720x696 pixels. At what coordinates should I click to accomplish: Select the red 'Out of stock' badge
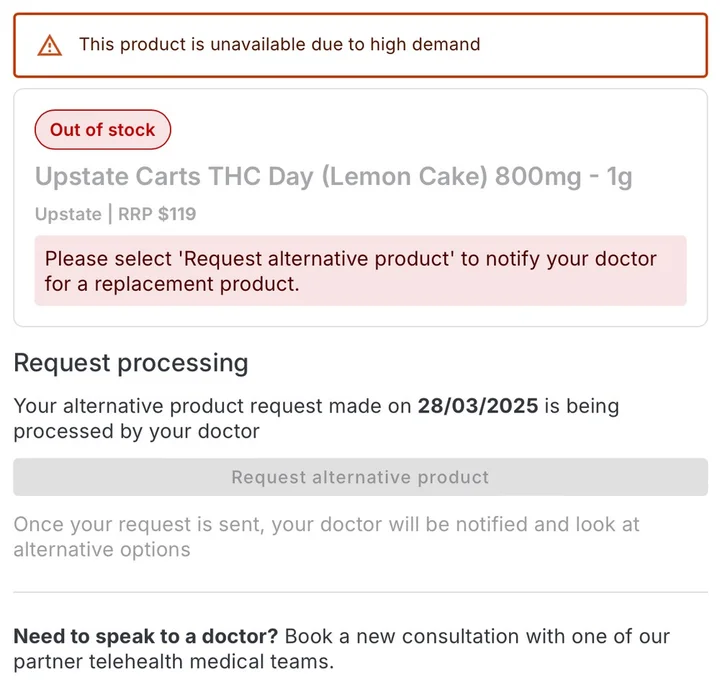(x=103, y=130)
